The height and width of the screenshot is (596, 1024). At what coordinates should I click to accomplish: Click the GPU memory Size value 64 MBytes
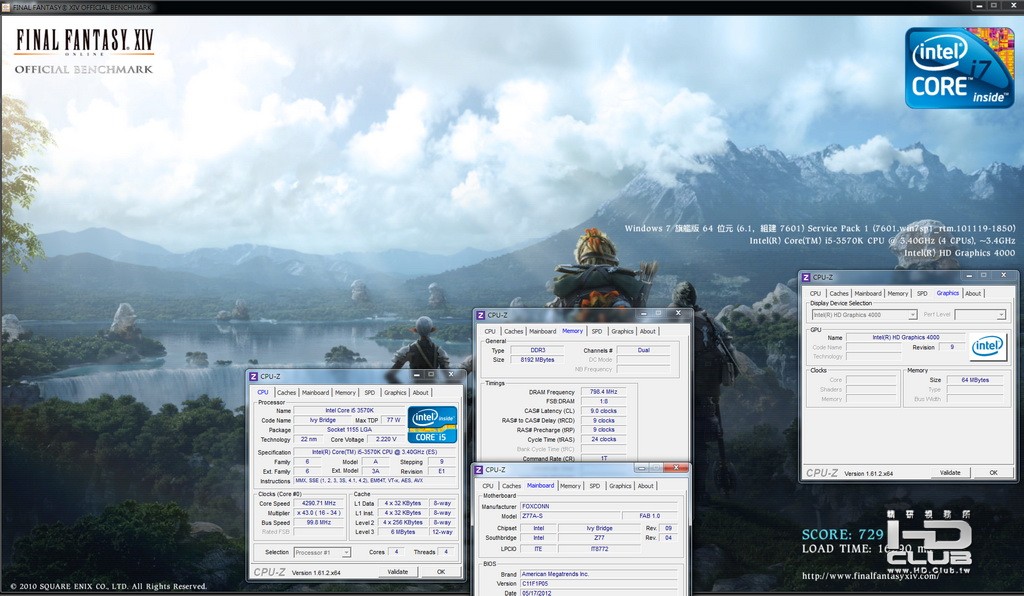tap(975, 381)
